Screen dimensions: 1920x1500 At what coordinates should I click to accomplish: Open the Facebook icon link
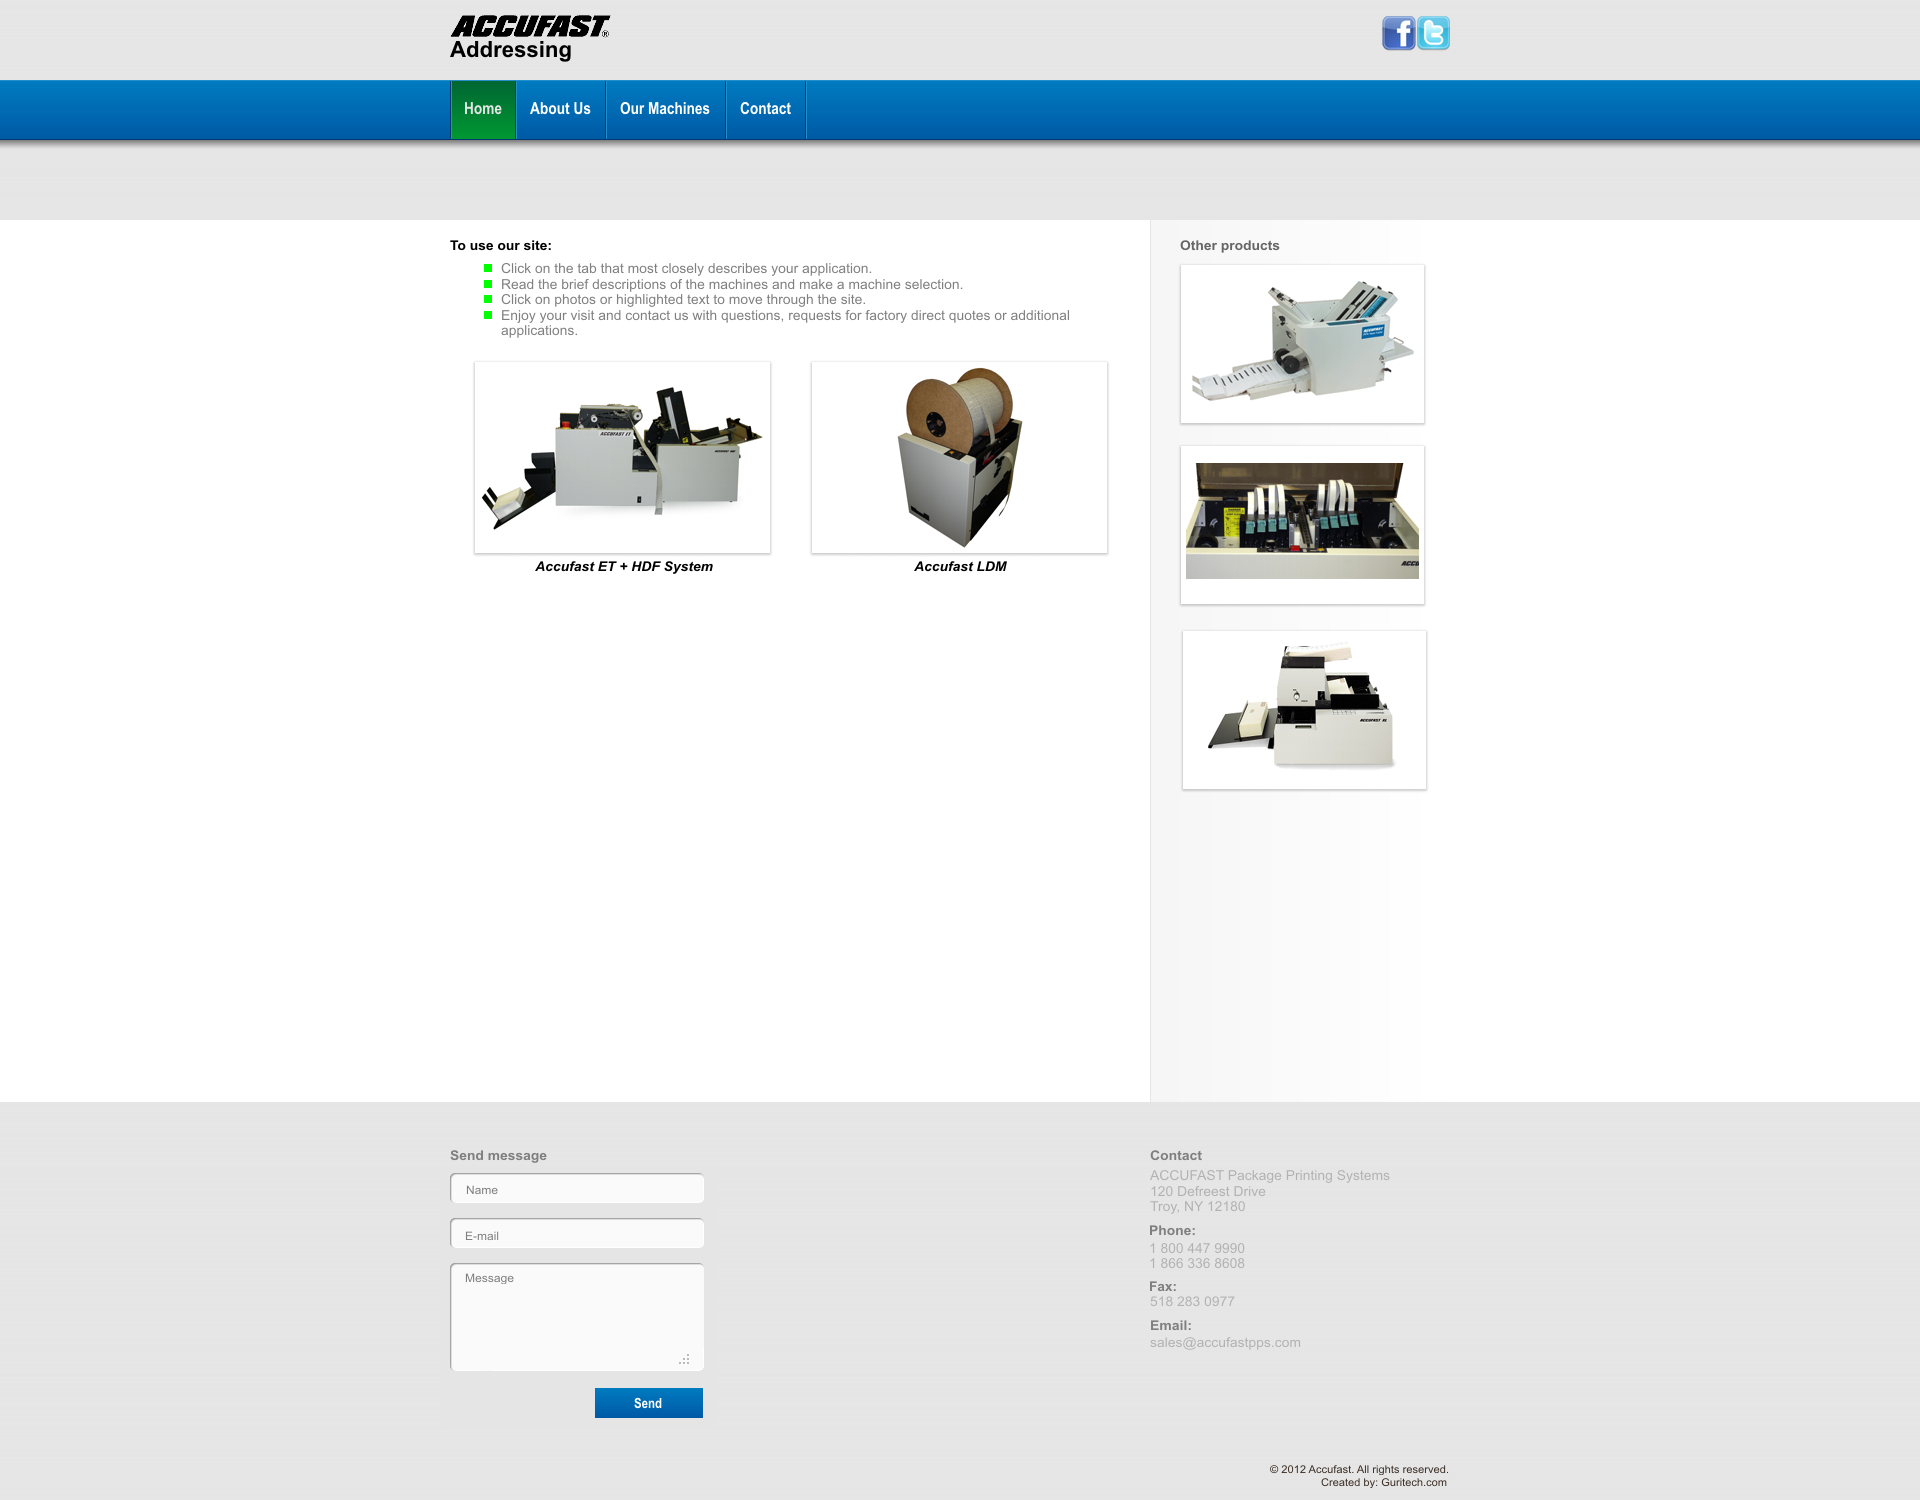coord(1398,33)
